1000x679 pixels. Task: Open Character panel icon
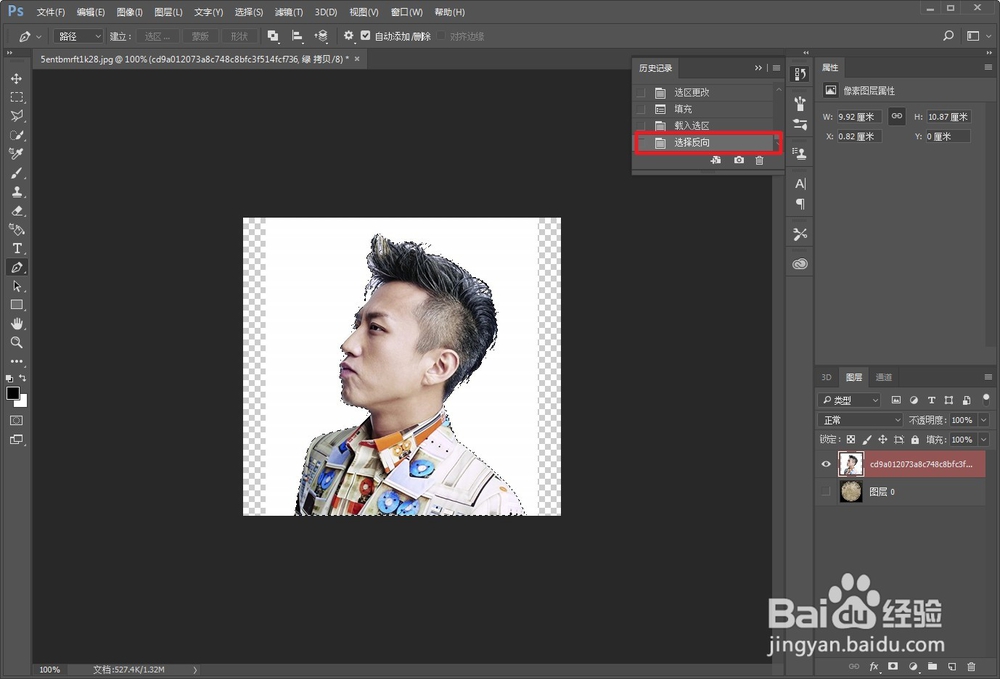point(800,184)
